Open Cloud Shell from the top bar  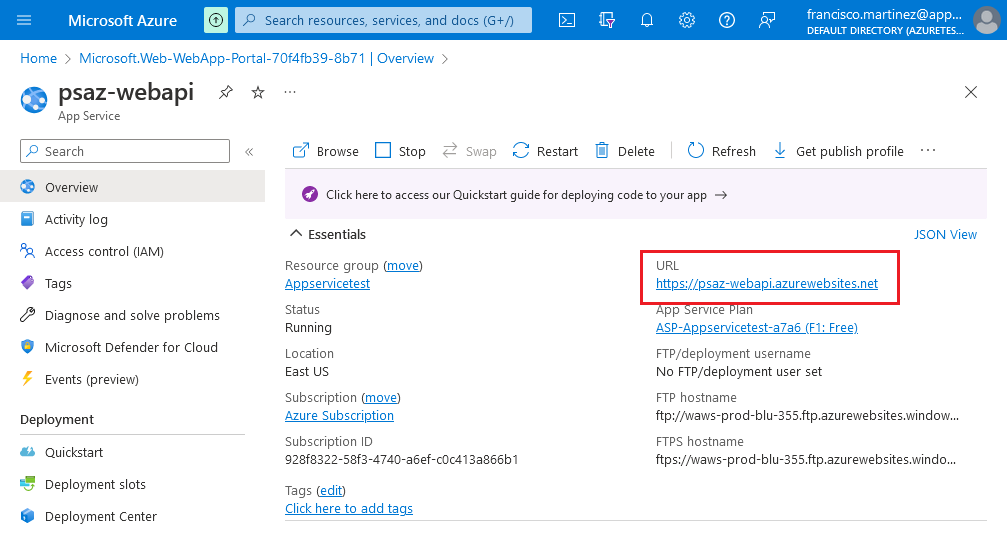567,20
